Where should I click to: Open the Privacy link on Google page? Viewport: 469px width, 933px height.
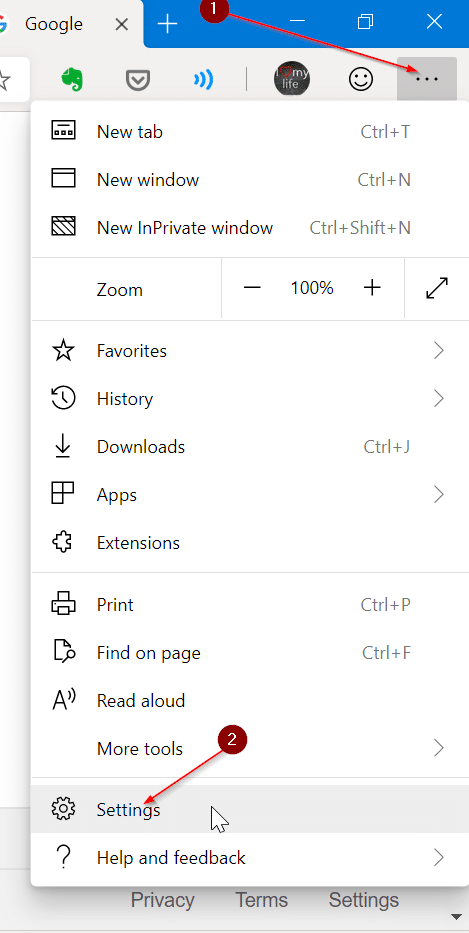(x=162, y=900)
